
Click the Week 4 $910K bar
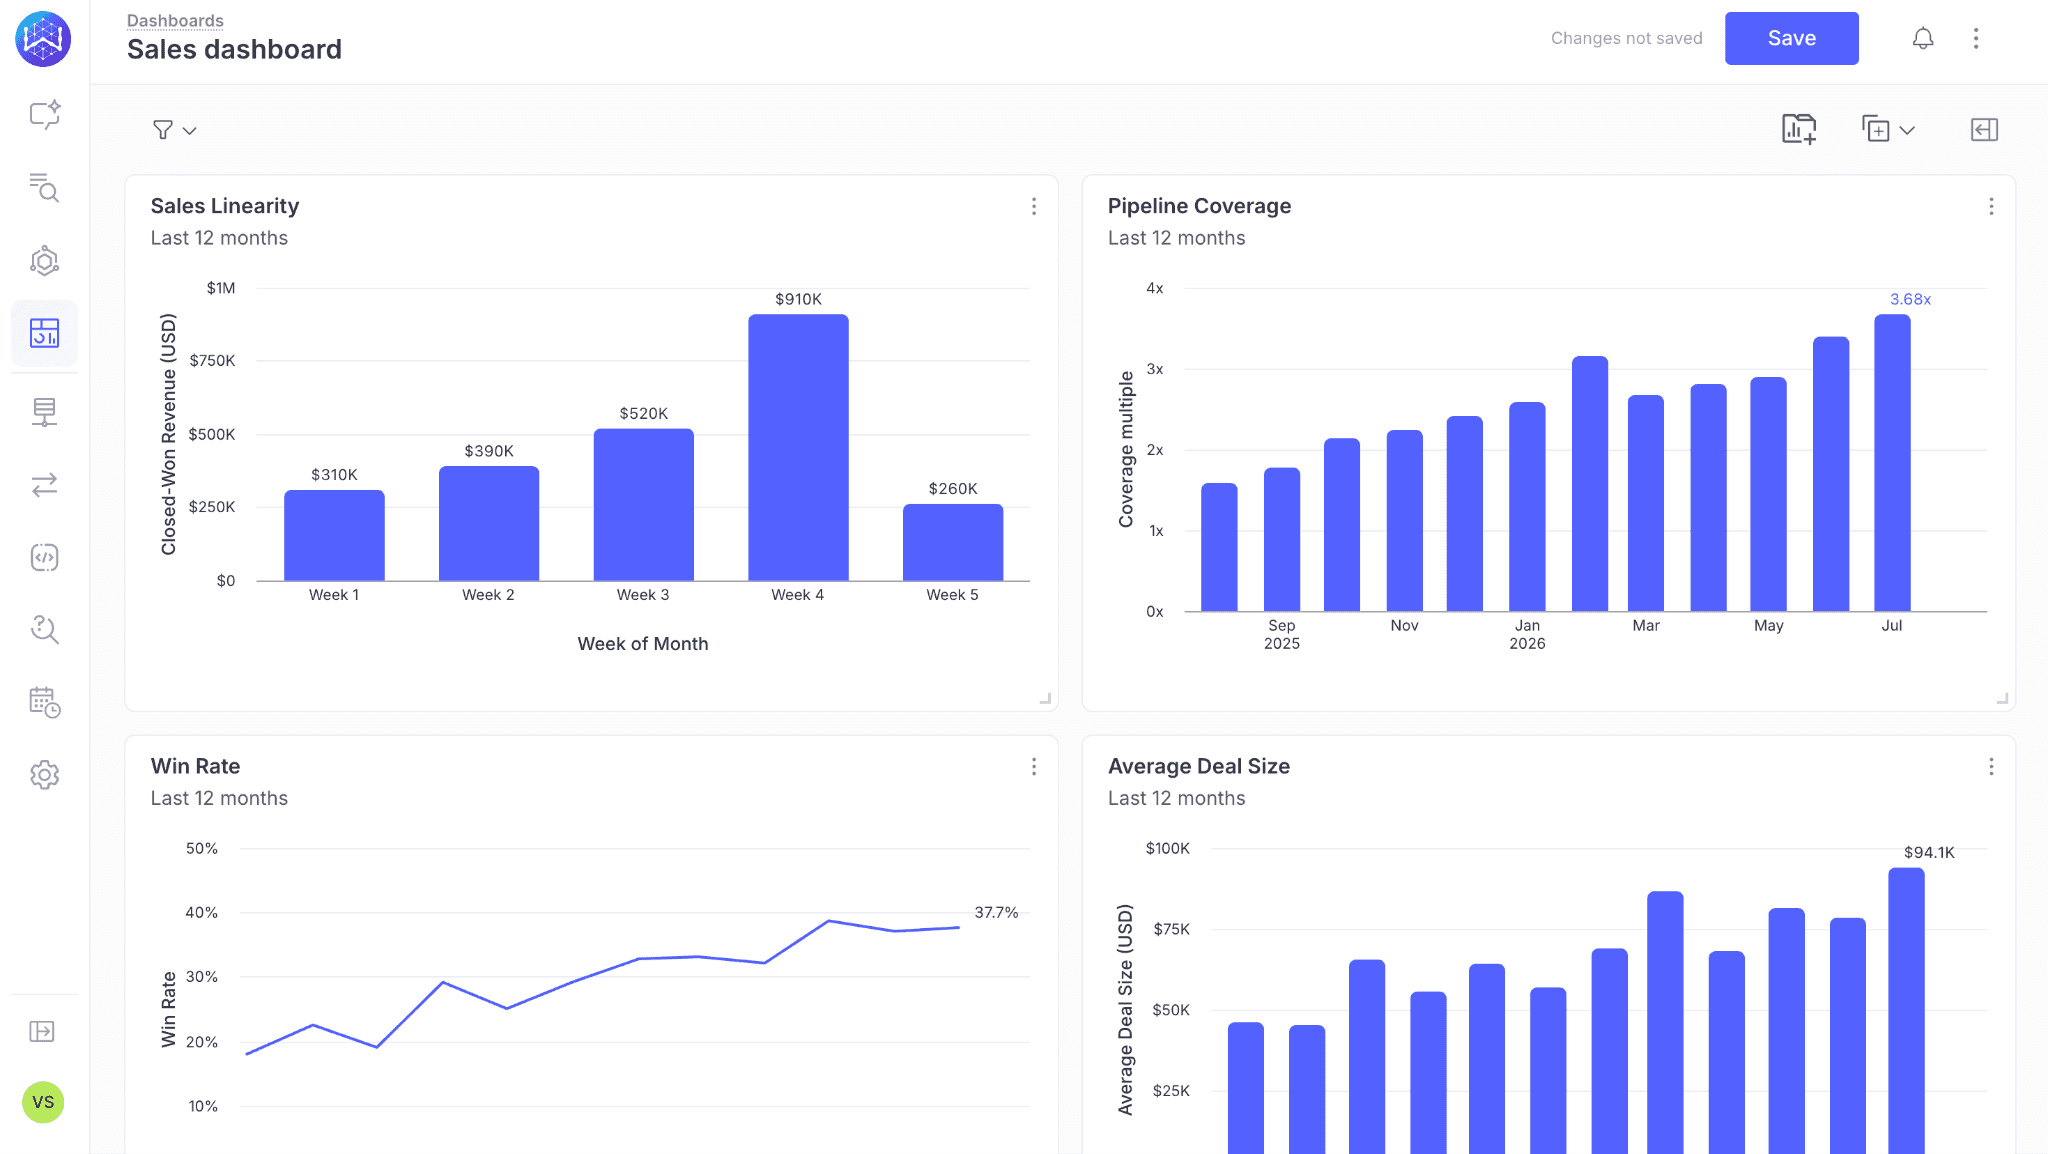(798, 447)
